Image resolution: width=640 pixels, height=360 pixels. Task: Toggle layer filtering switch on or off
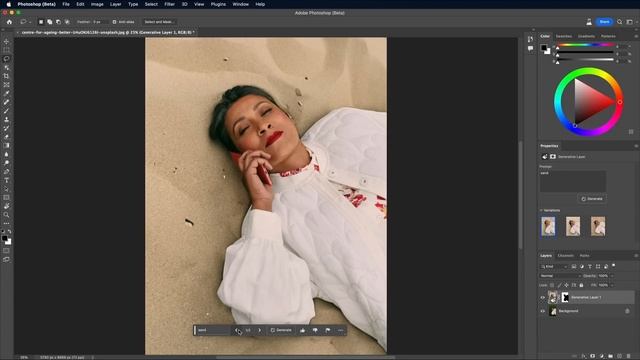(x=613, y=266)
